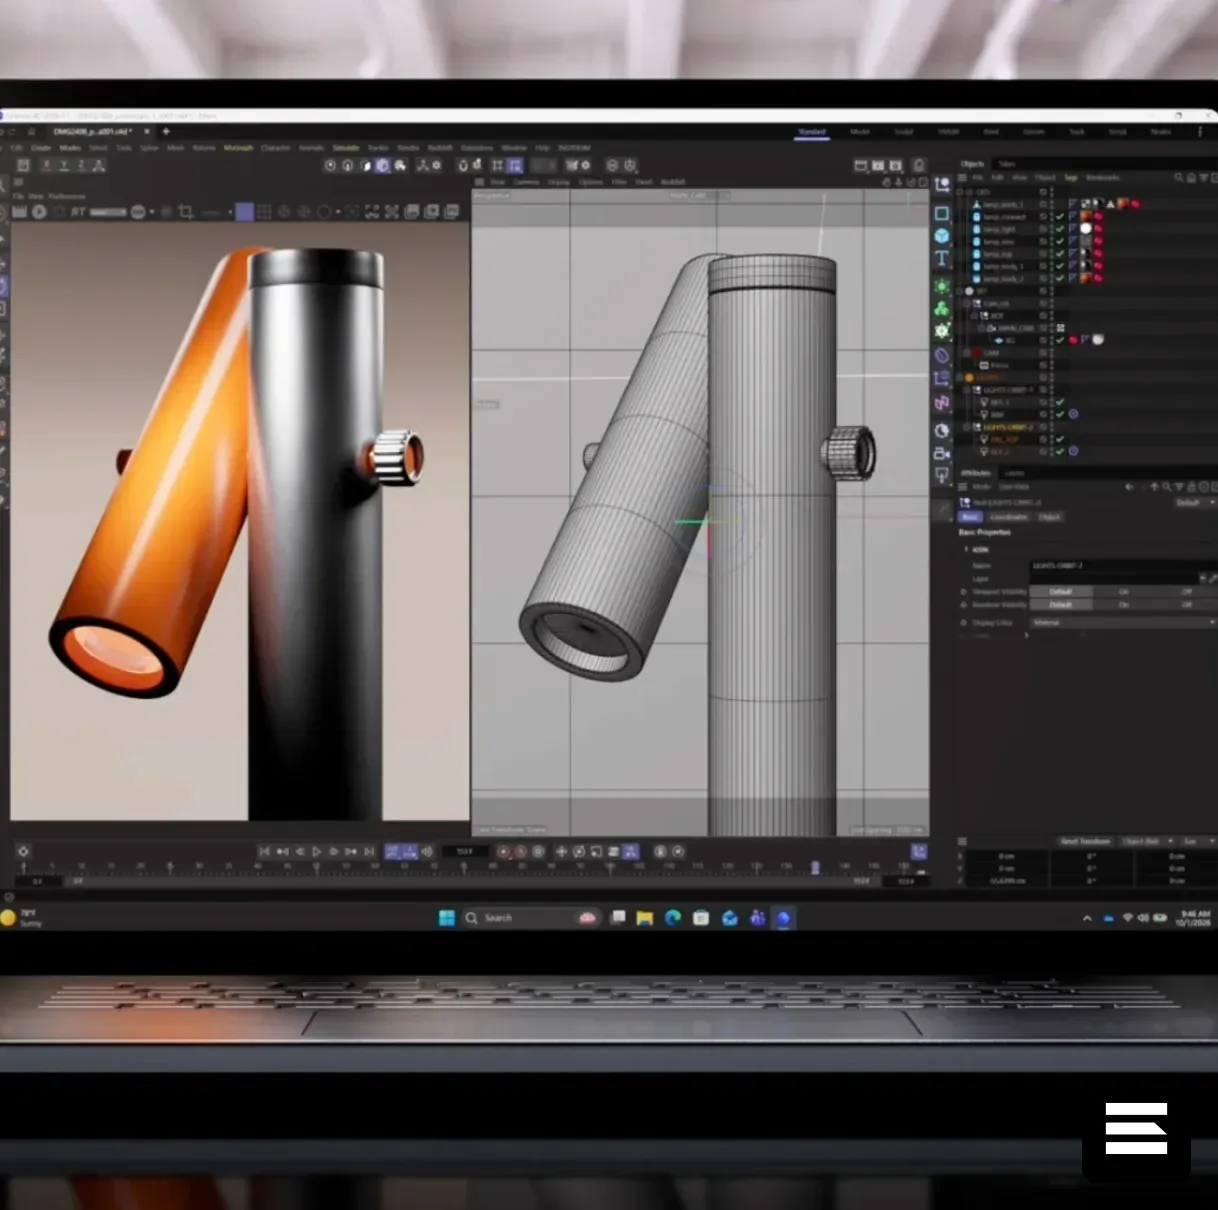Click the Rectangle spline tool icon

click(x=942, y=213)
